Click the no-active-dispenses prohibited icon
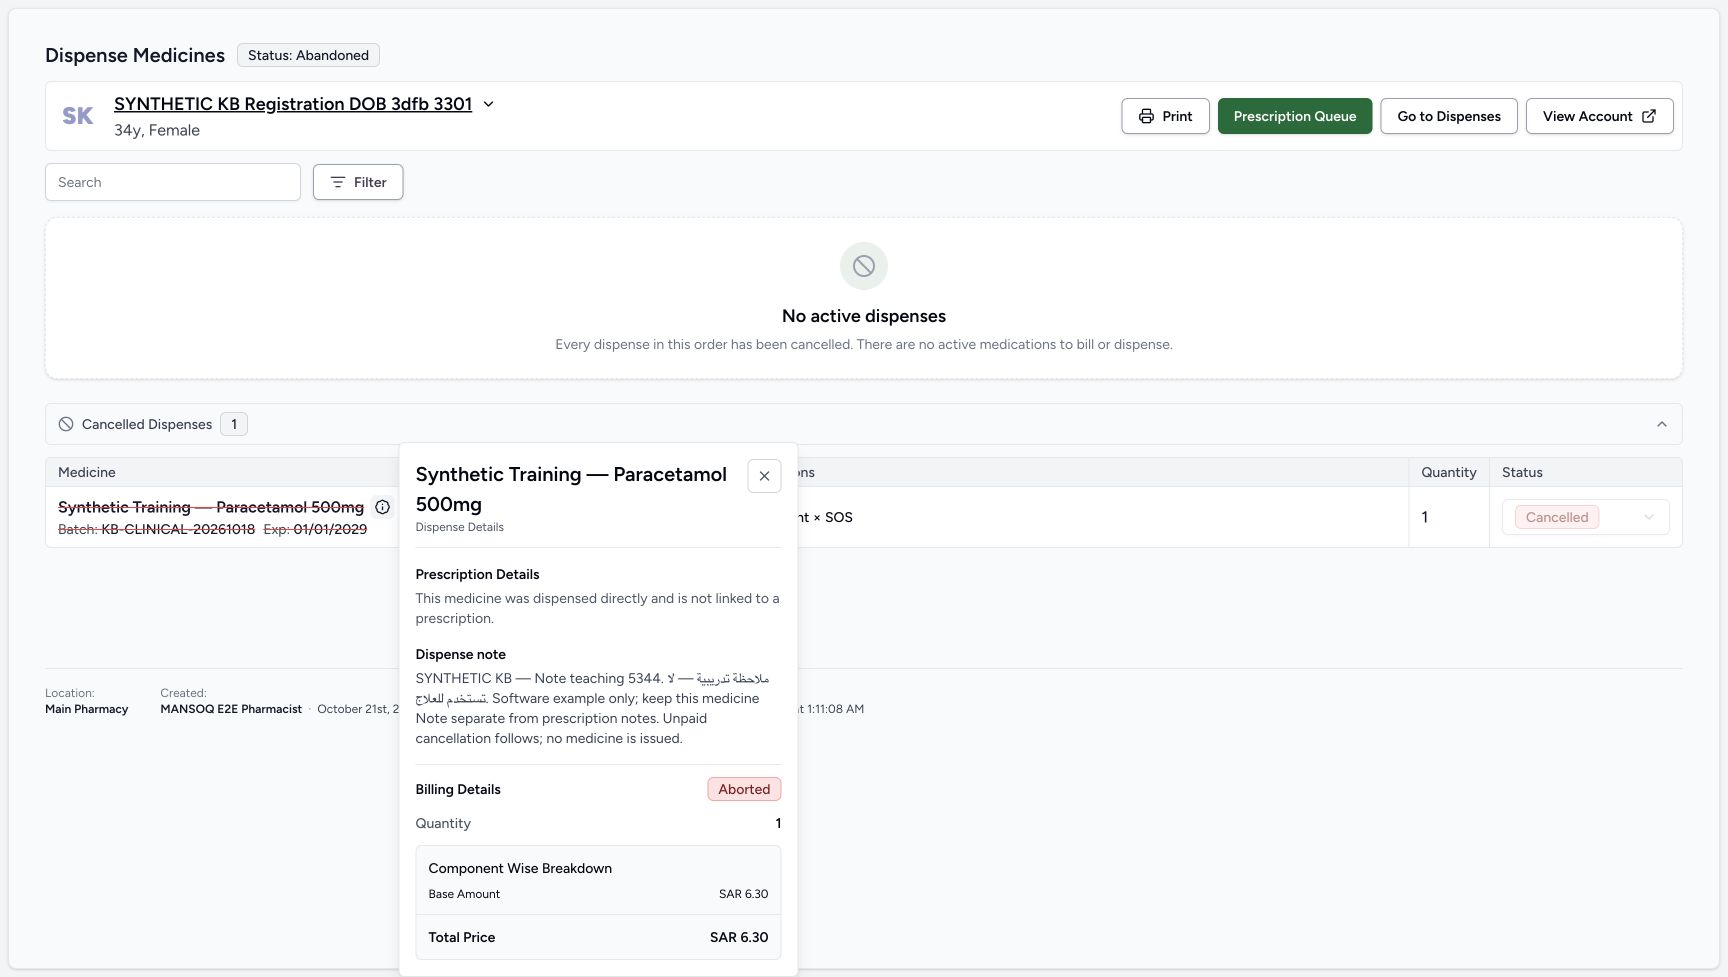This screenshot has width=1728, height=977. (x=864, y=266)
